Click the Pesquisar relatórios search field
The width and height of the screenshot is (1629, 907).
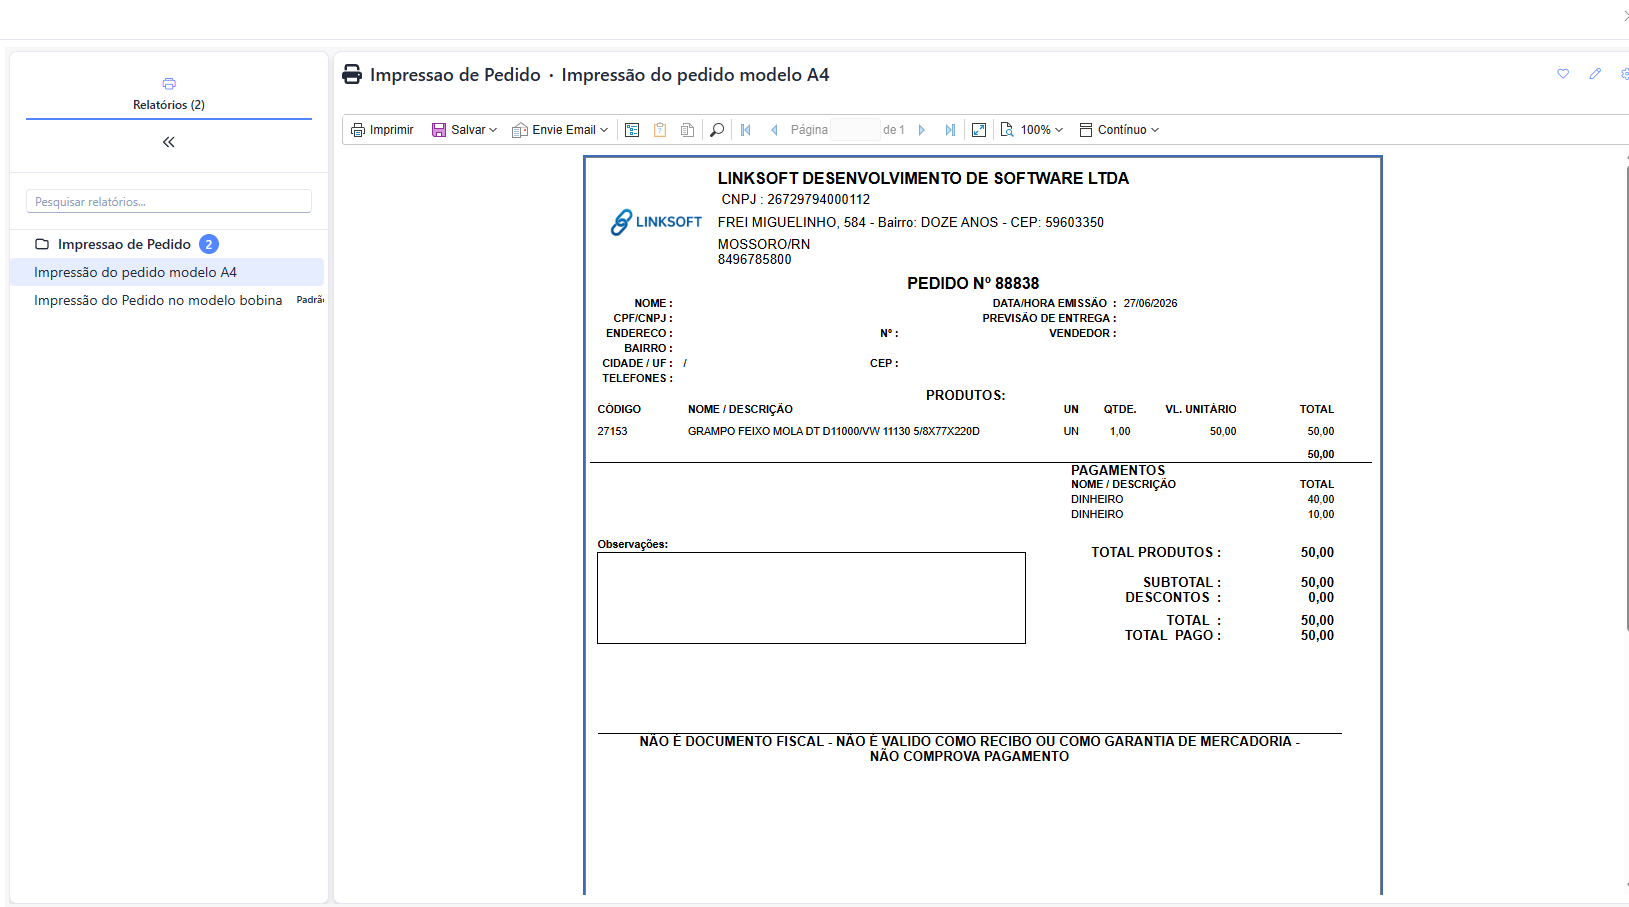(169, 201)
